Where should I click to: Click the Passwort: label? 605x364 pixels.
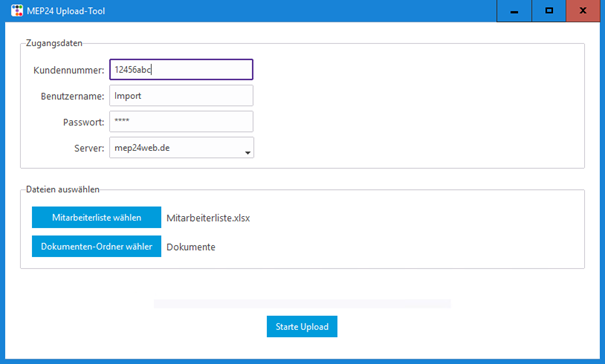(84, 122)
